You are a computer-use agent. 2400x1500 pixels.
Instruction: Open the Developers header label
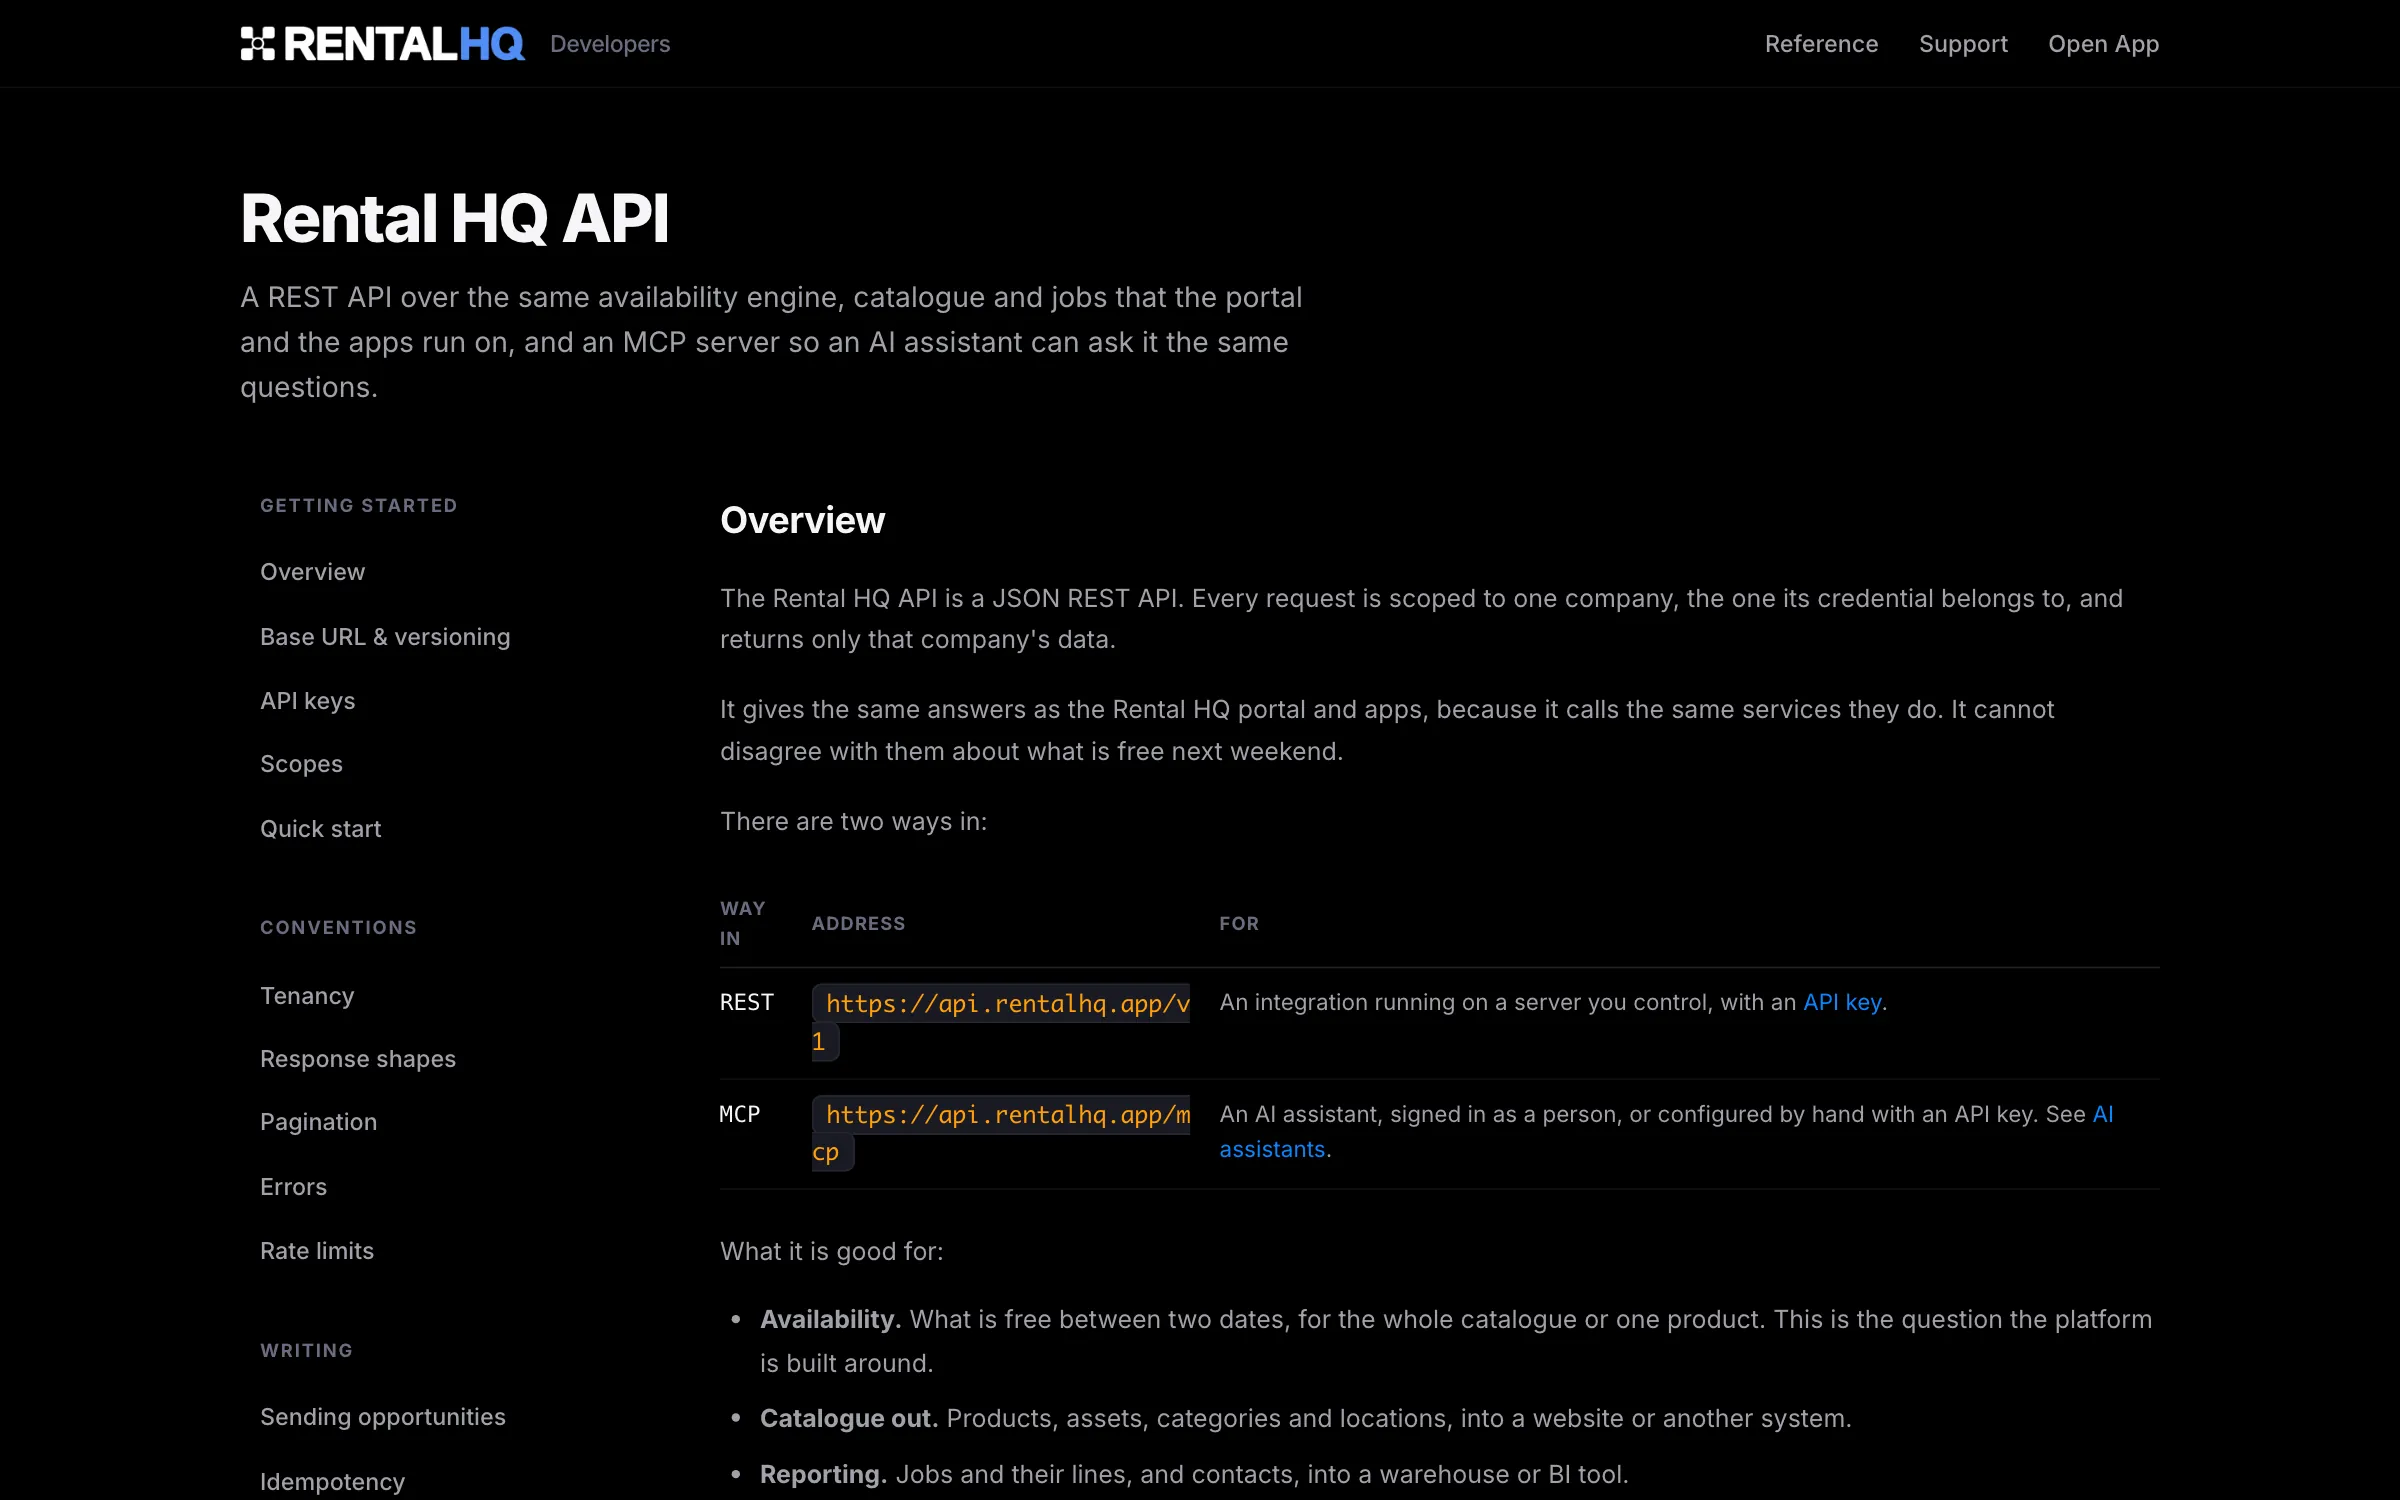(610, 44)
